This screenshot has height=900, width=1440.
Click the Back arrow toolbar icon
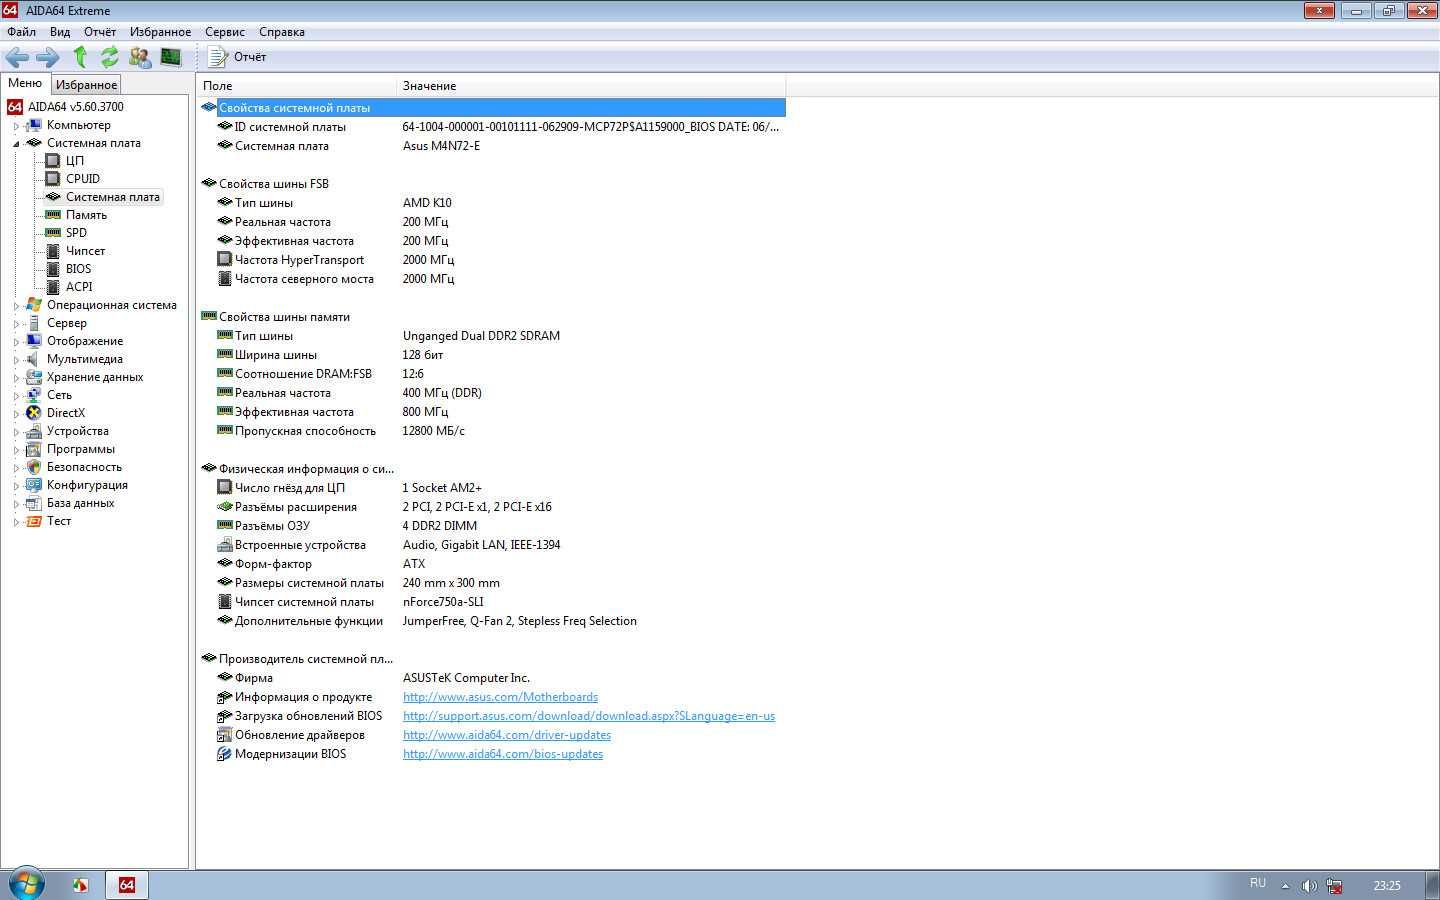(x=17, y=57)
